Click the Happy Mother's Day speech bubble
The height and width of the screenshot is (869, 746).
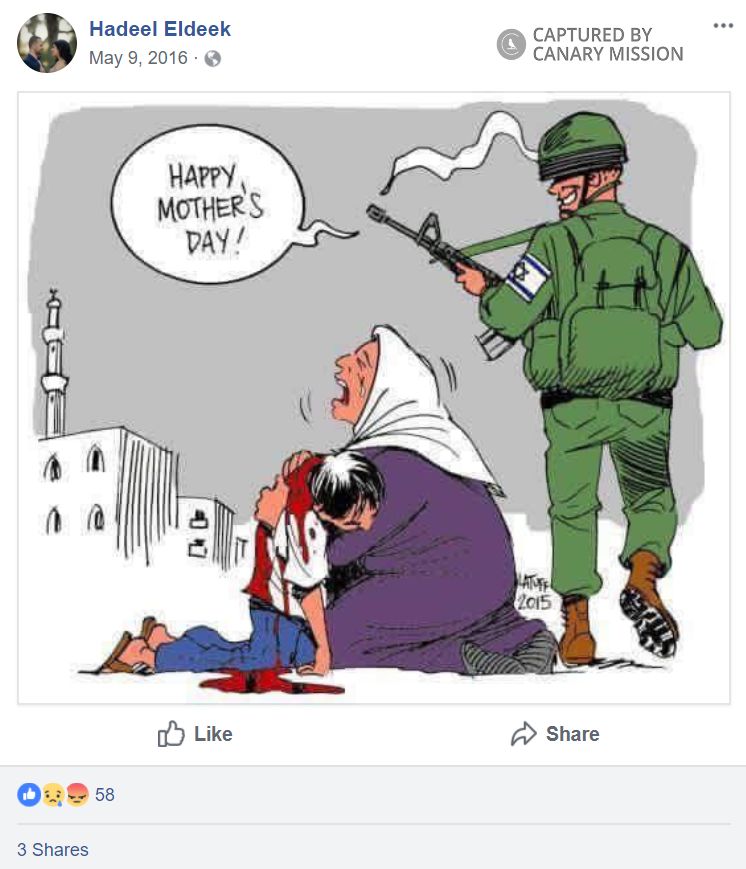(x=209, y=205)
